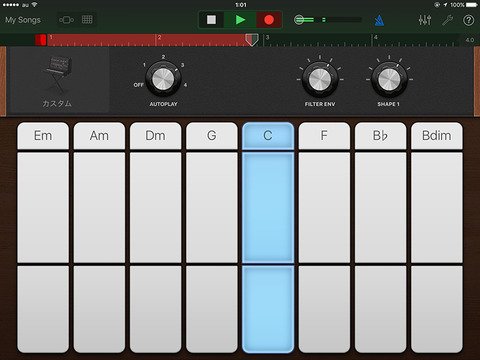The width and height of the screenshot is (480, 360).
Task: Play the G chord label
Action: pyautogui.click(x=212, y=136)
